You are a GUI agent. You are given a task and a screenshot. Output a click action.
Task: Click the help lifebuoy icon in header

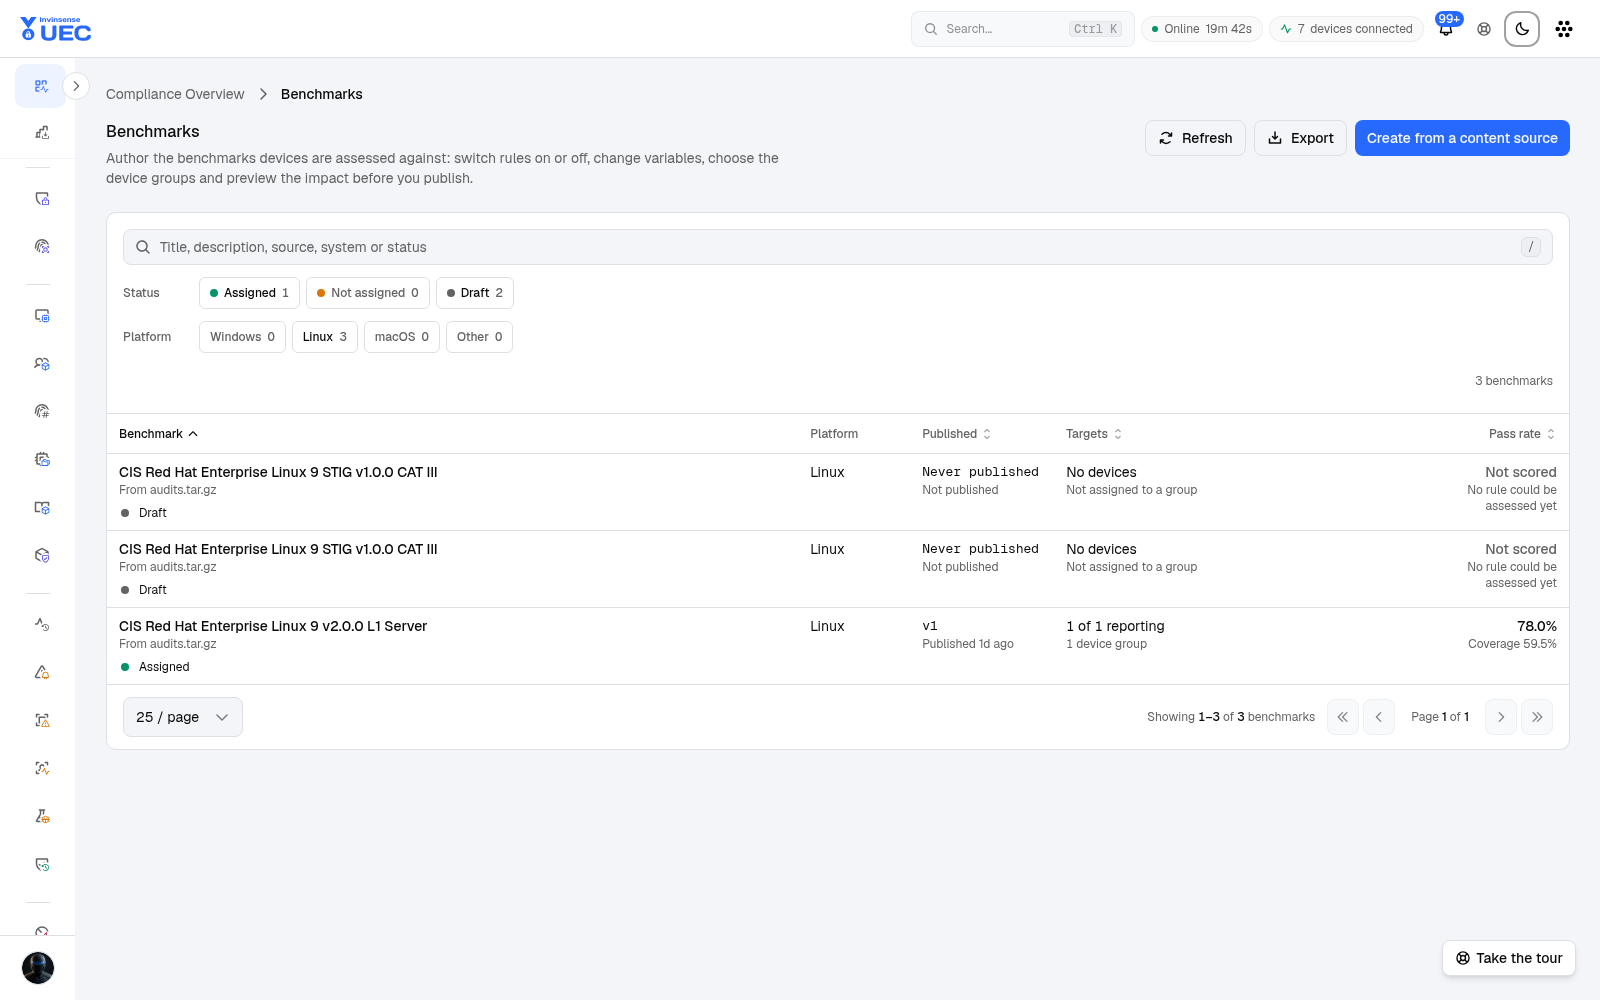click(1484, 29)
